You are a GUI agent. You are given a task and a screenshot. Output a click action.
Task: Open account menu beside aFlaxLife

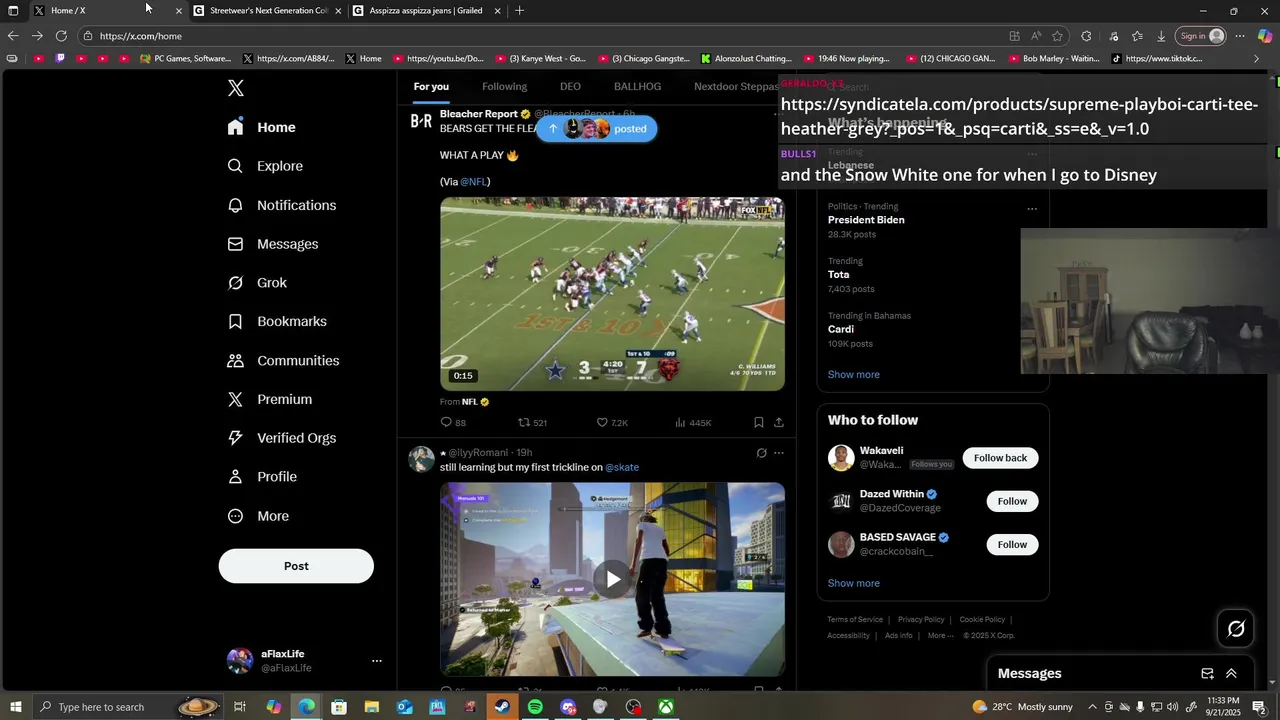pyautogui.click(x=377, y=661)
